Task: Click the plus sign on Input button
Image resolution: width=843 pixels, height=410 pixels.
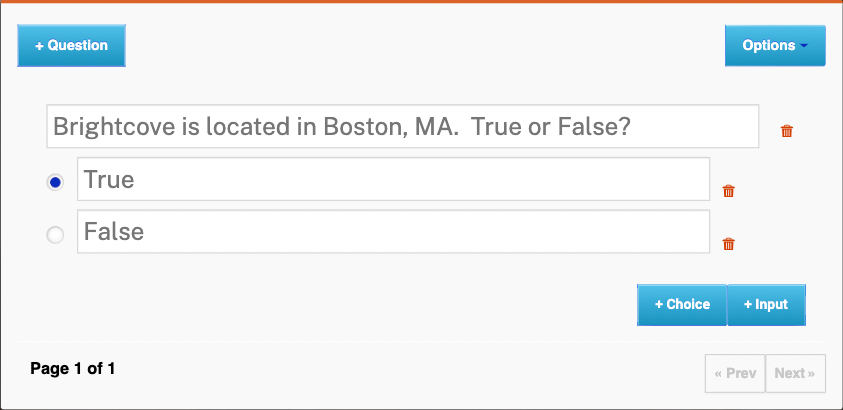Action: point(748,305)
